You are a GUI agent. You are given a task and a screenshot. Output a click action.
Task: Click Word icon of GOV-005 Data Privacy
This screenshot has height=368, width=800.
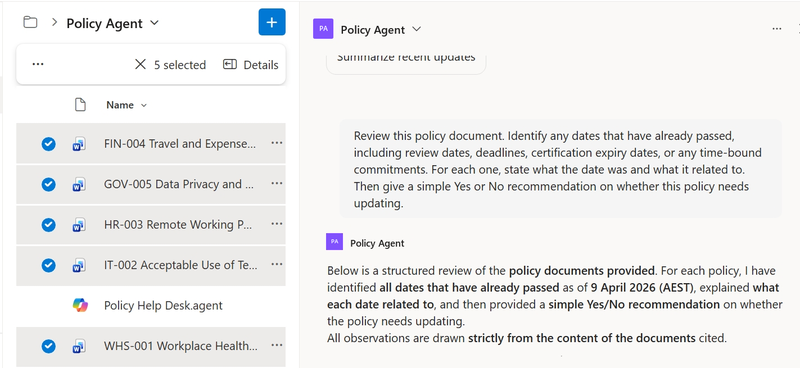79,184
